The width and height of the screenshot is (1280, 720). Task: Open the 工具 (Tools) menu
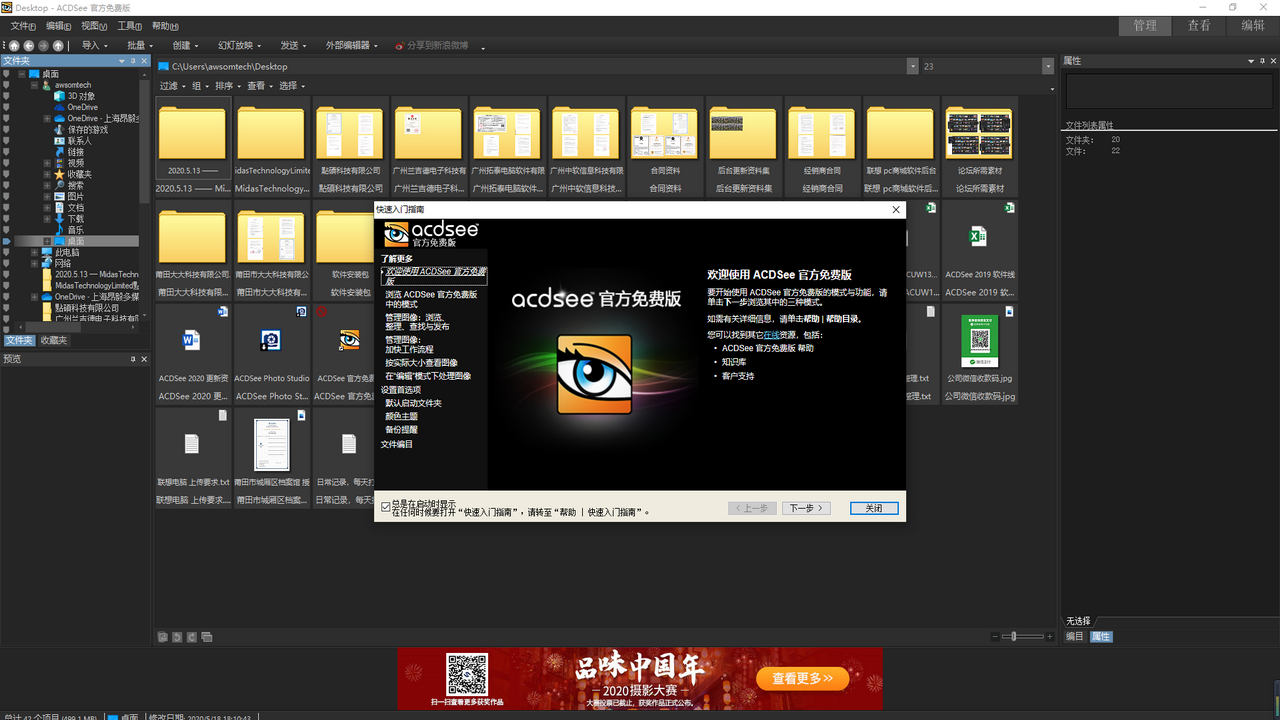[x=130, y=26]
